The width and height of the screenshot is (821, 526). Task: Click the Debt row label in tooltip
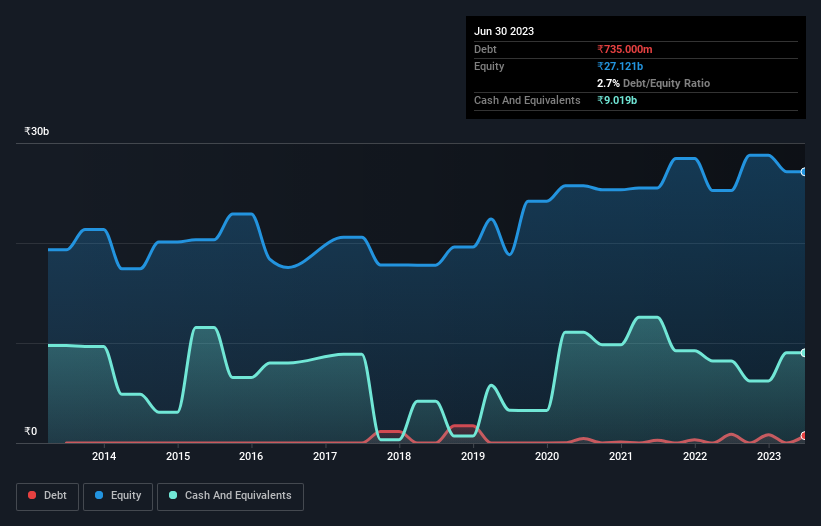(485, 49)
